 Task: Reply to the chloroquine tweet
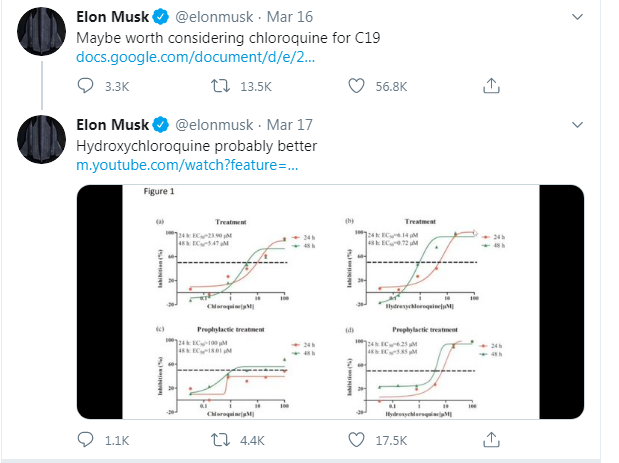[x=86, y=87]
